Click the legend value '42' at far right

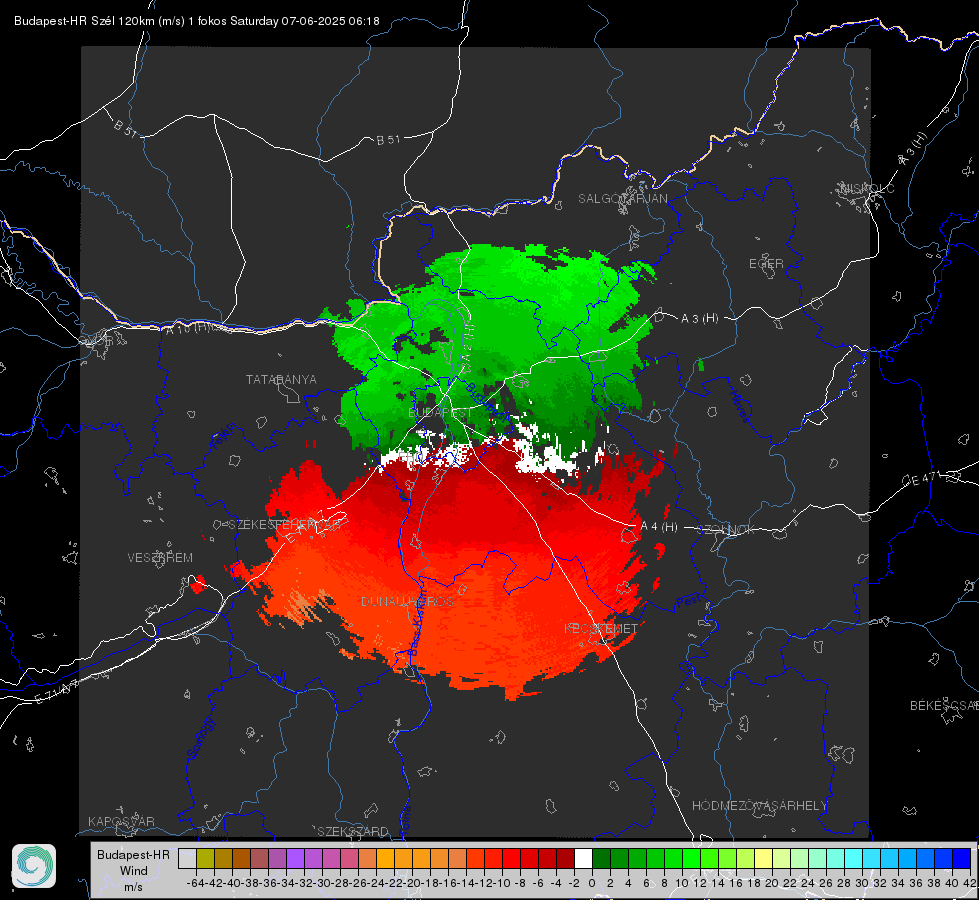pyautogui.click(x=970, y=883)
